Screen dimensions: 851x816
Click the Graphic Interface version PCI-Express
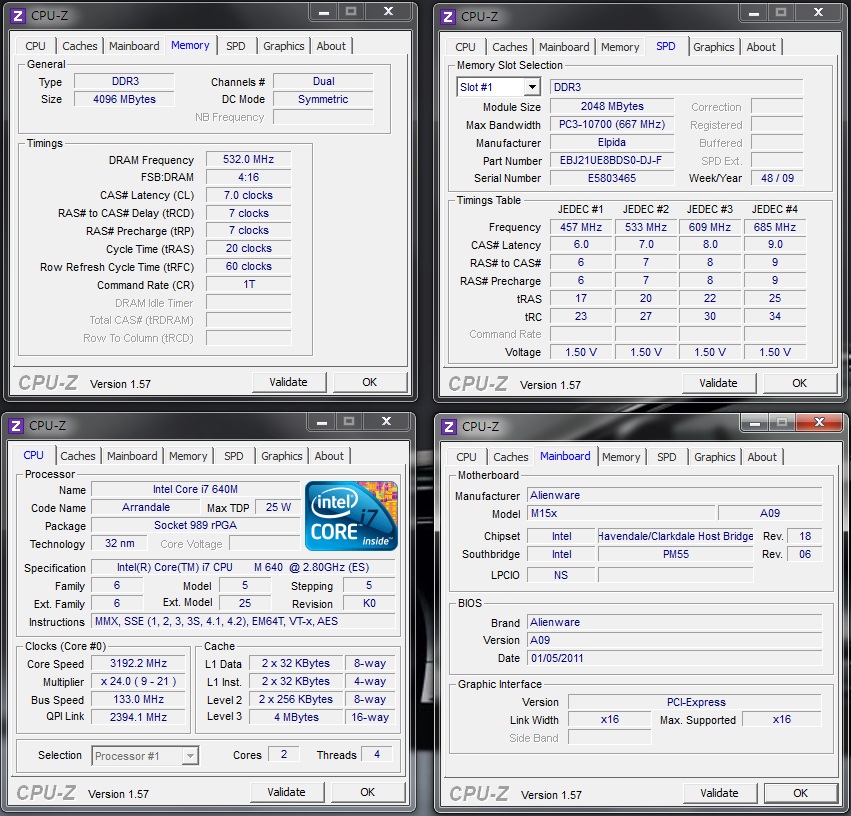(x=695, y=702)
